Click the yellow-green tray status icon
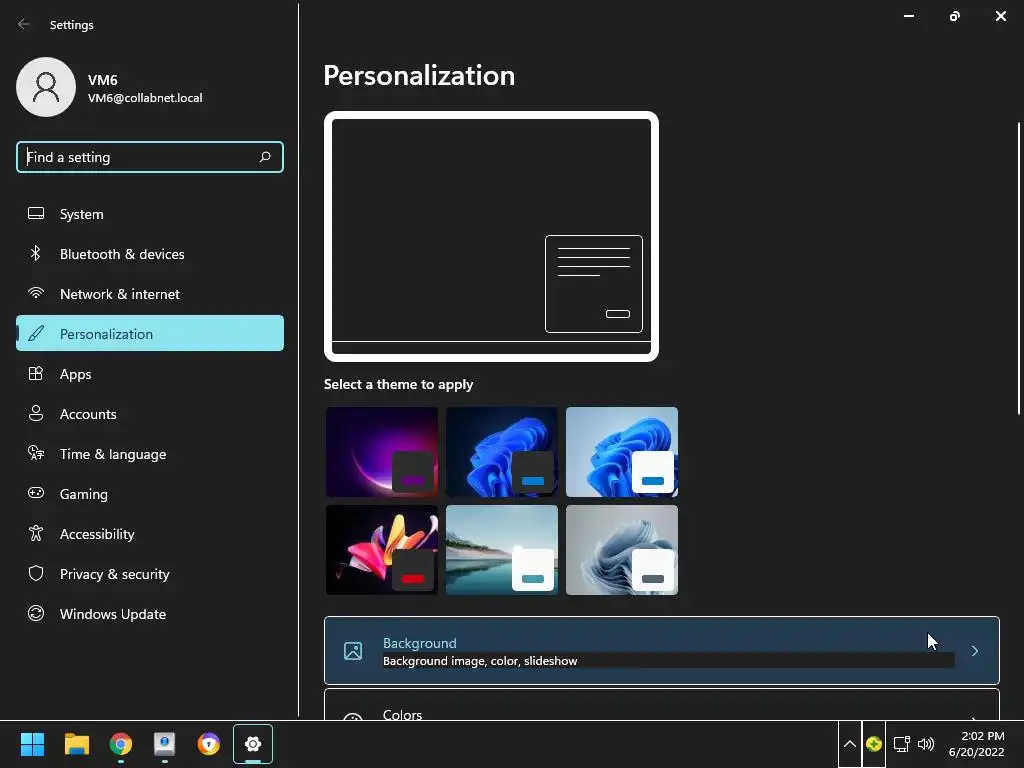 click(x=874, y=744)
